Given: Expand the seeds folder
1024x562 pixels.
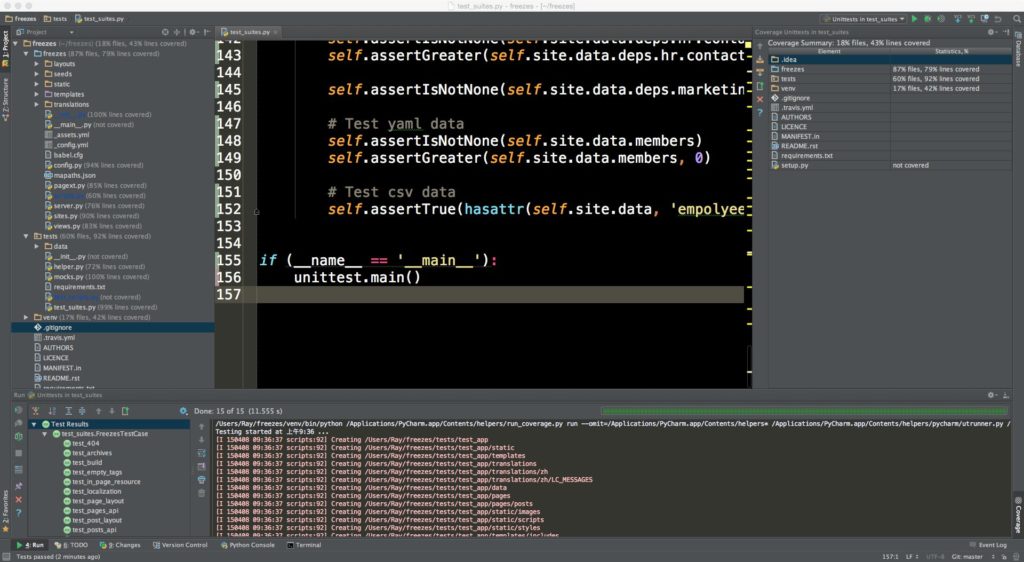Looking at the screenshot, I should click(37, 74).
